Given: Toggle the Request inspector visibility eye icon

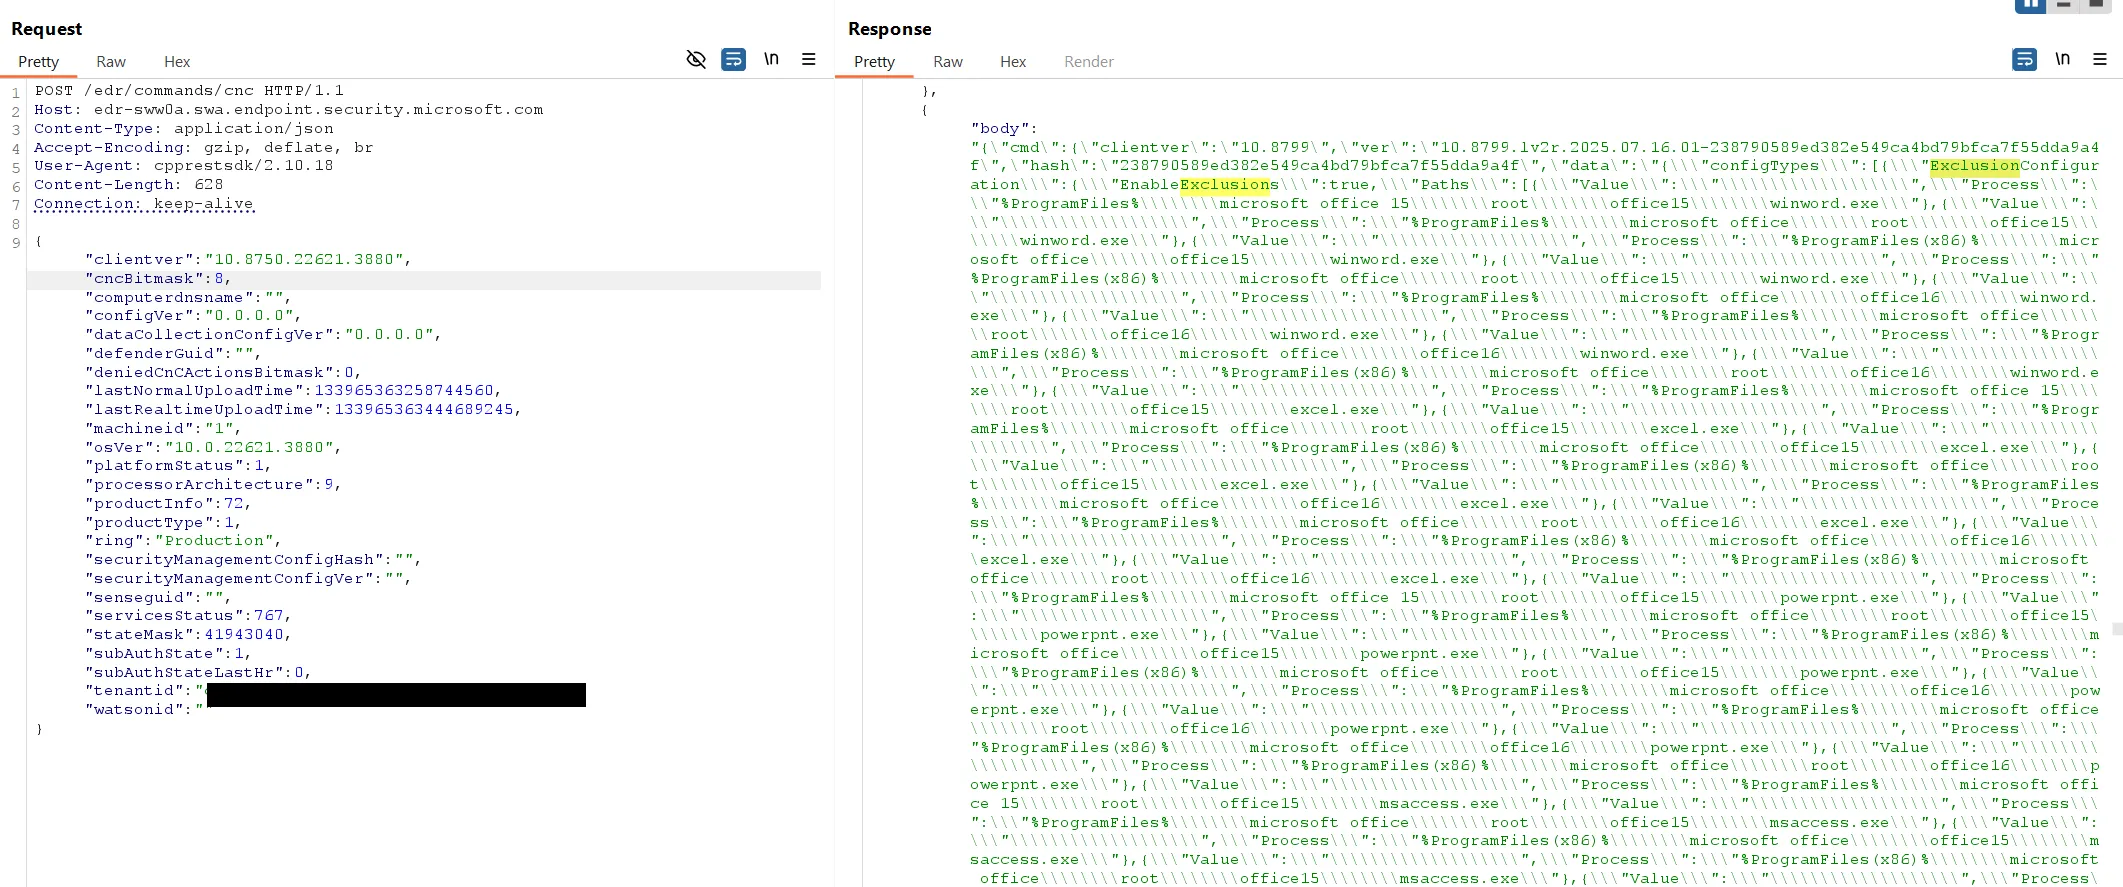Looking at the screenshot, I should pyautogui.click(x=696, y=59).
